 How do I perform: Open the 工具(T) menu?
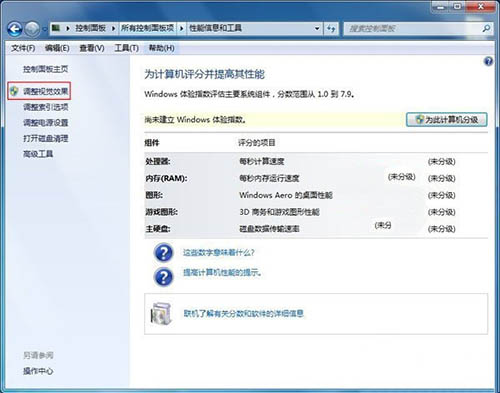[127, 48]
